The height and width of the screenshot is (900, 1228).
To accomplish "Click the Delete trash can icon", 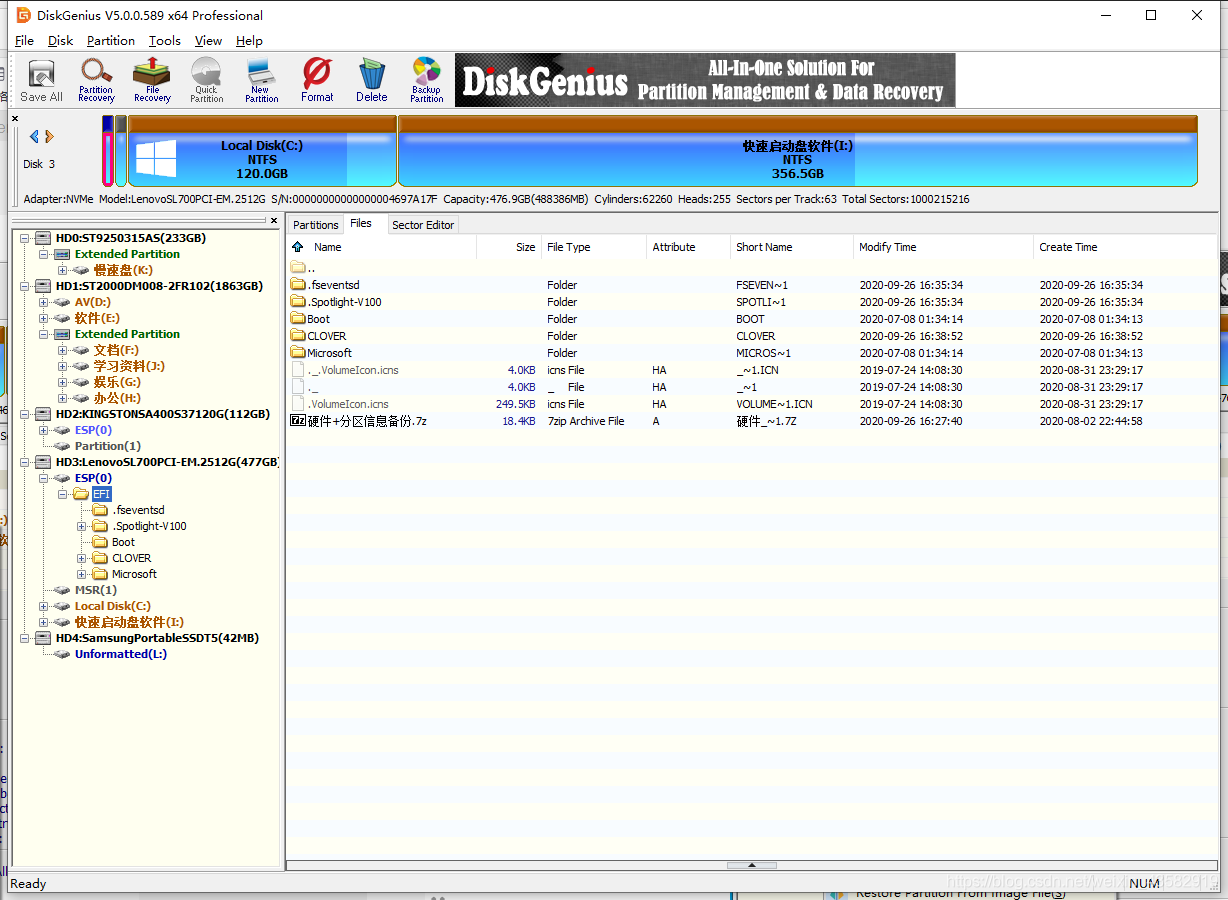I will point(371,80).
